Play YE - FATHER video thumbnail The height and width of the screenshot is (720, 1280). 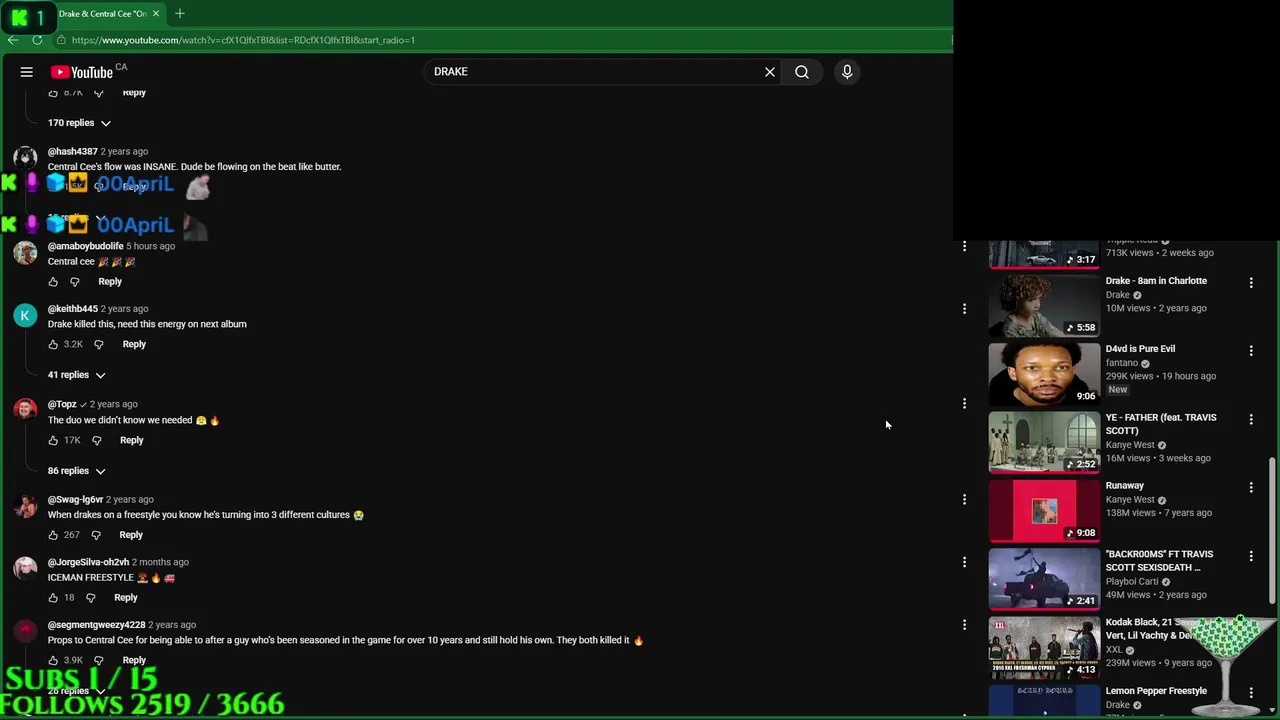point(1044,442)
